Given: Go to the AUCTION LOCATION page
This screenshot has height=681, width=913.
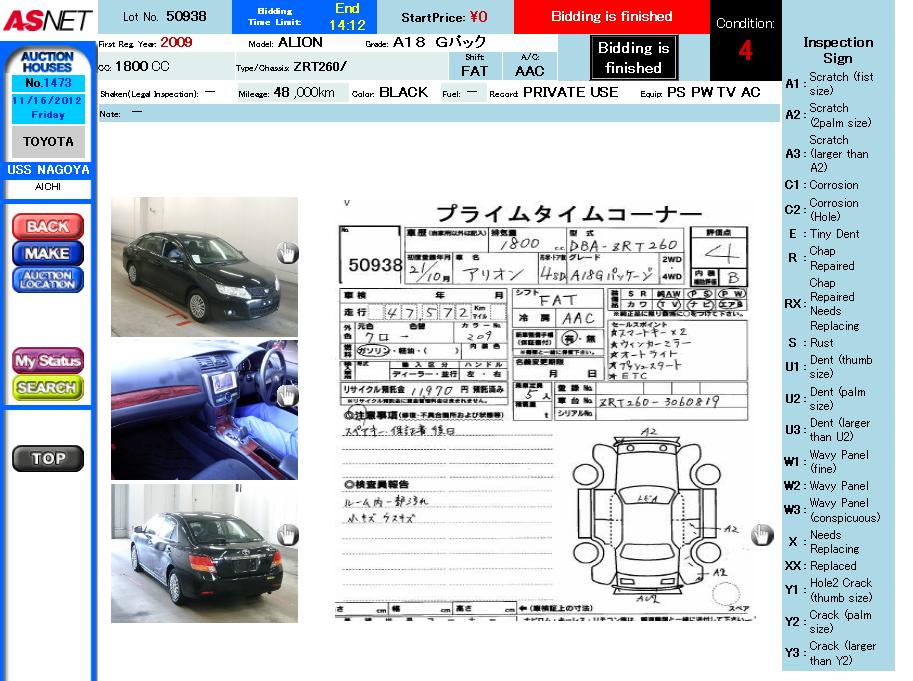Looking at the screenshot, I should click(47, 280).
